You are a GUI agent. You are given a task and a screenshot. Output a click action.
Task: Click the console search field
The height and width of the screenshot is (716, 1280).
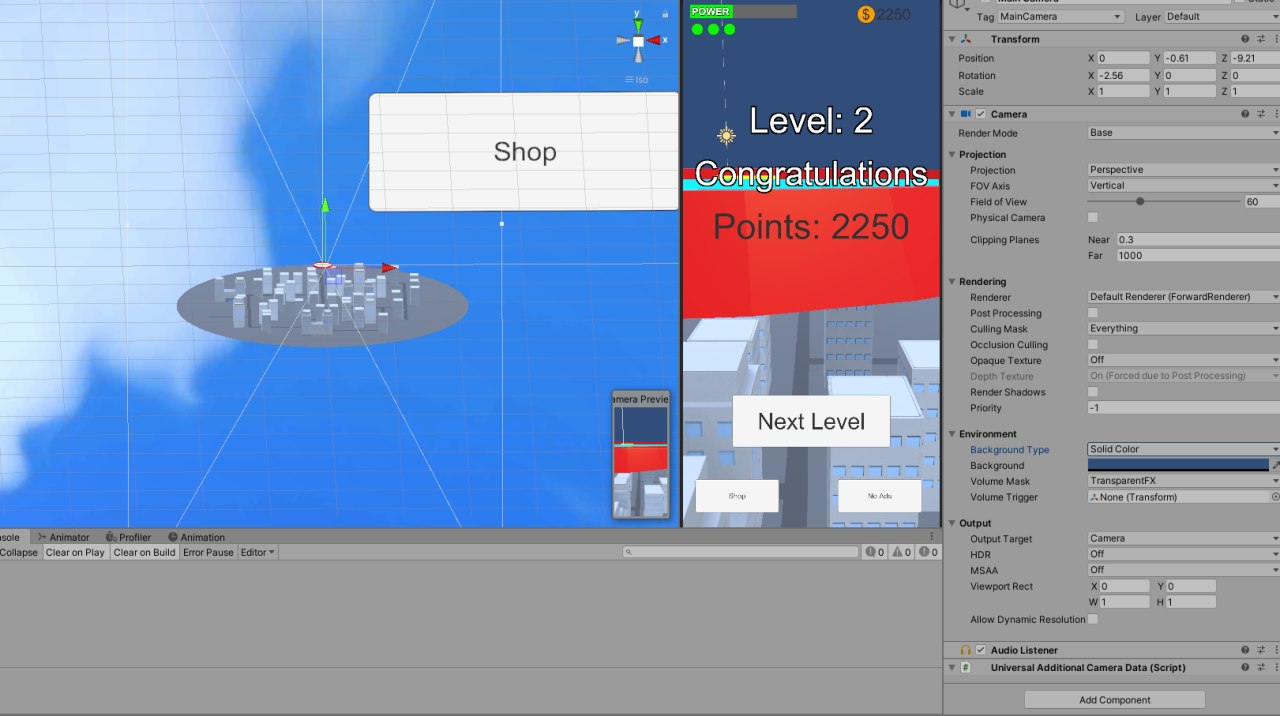point(740,552)
